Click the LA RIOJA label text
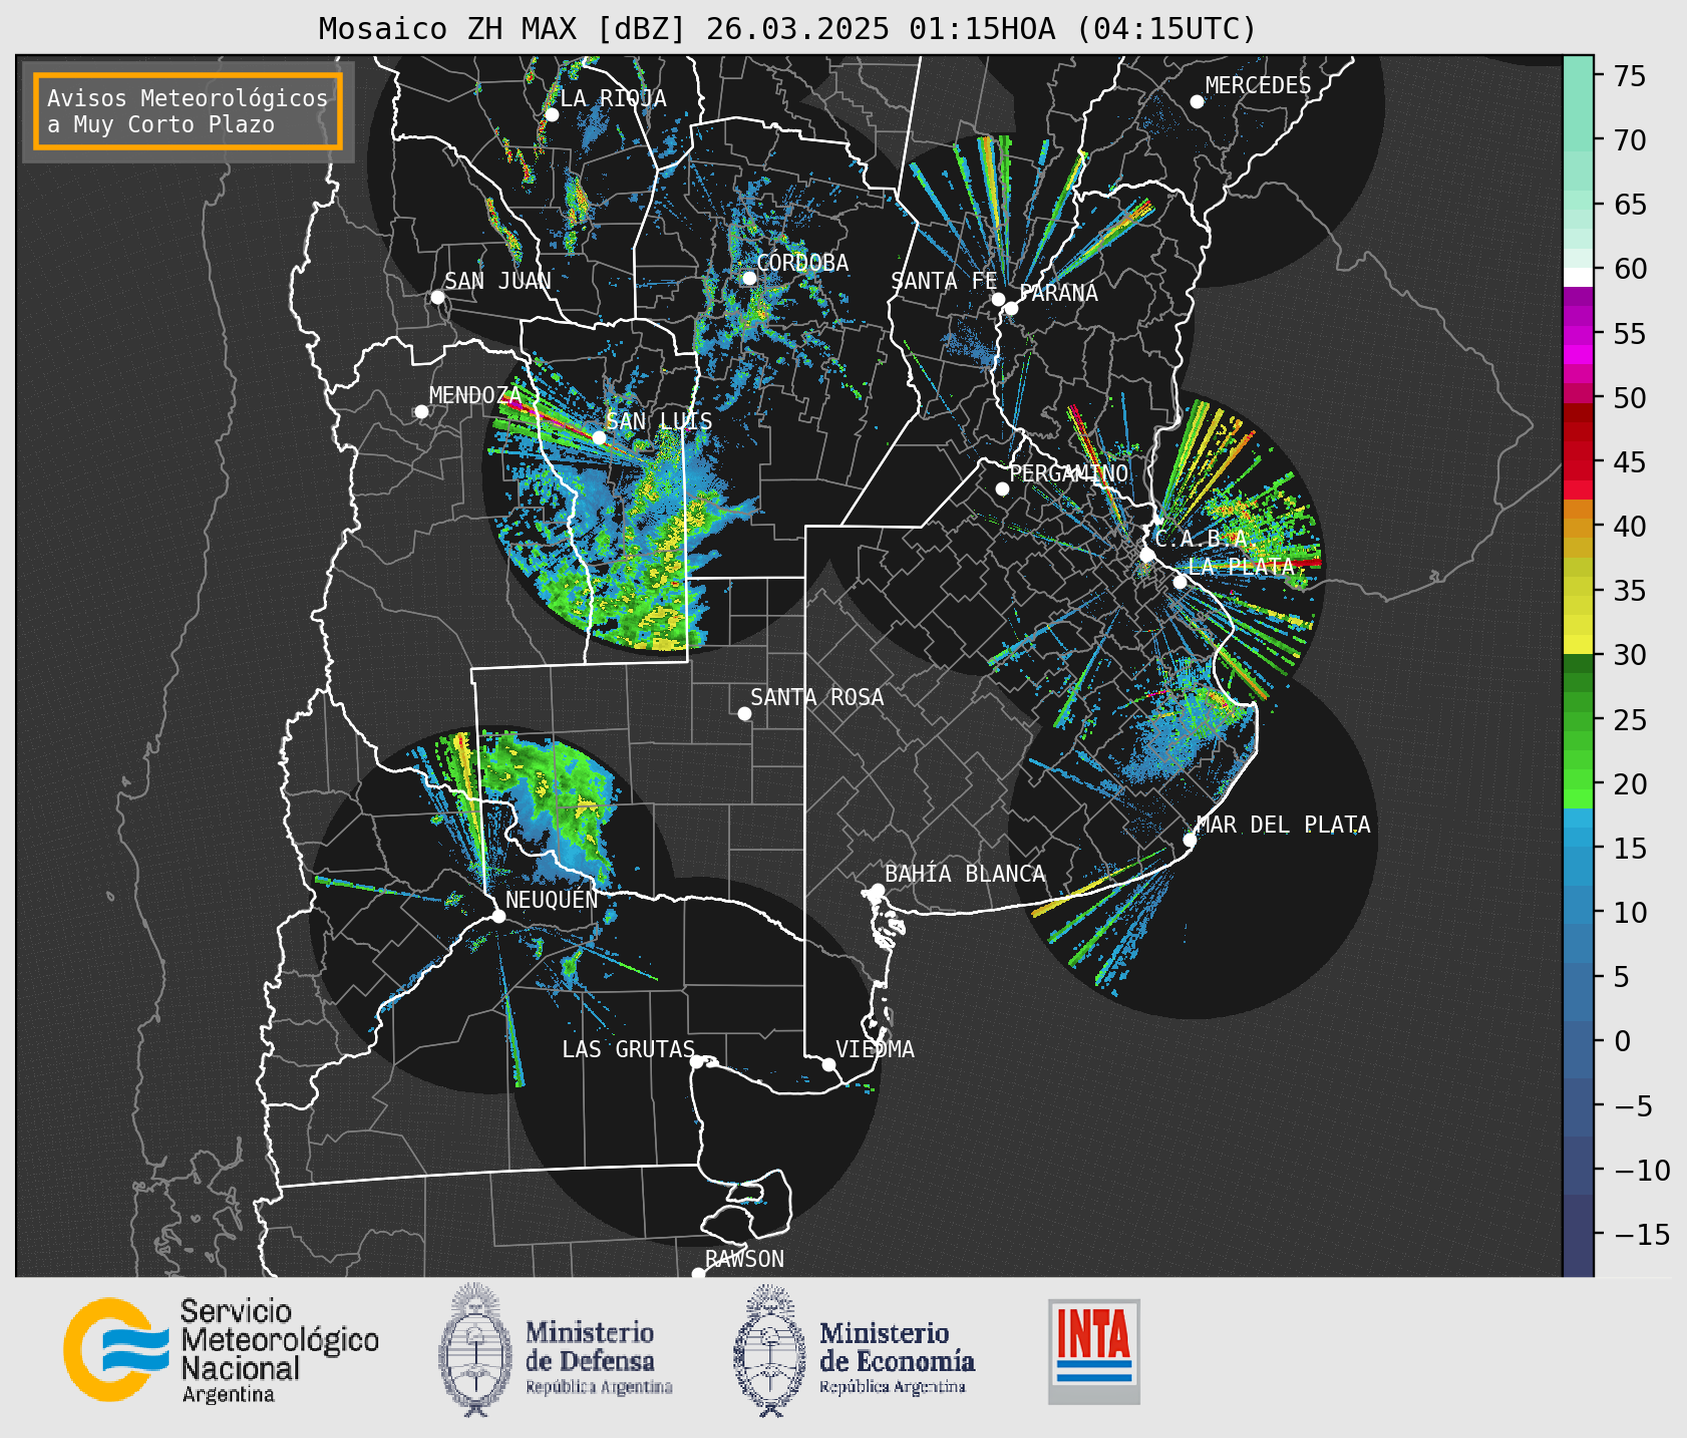This screenshot has height=1438, width=1687. tap(613, 98)
